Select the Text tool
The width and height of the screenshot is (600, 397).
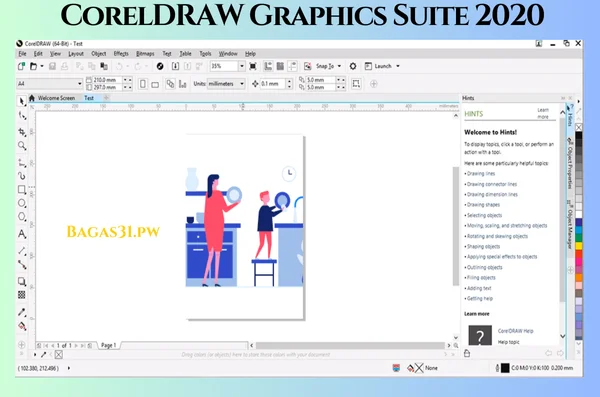(x=22, y=234)
